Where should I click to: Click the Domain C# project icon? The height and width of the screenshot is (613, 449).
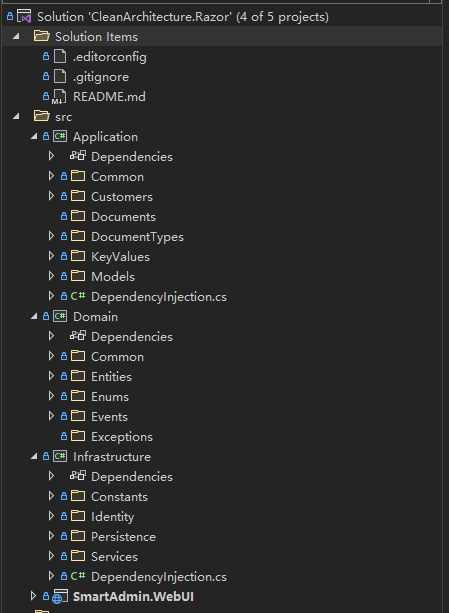[60, 316]
